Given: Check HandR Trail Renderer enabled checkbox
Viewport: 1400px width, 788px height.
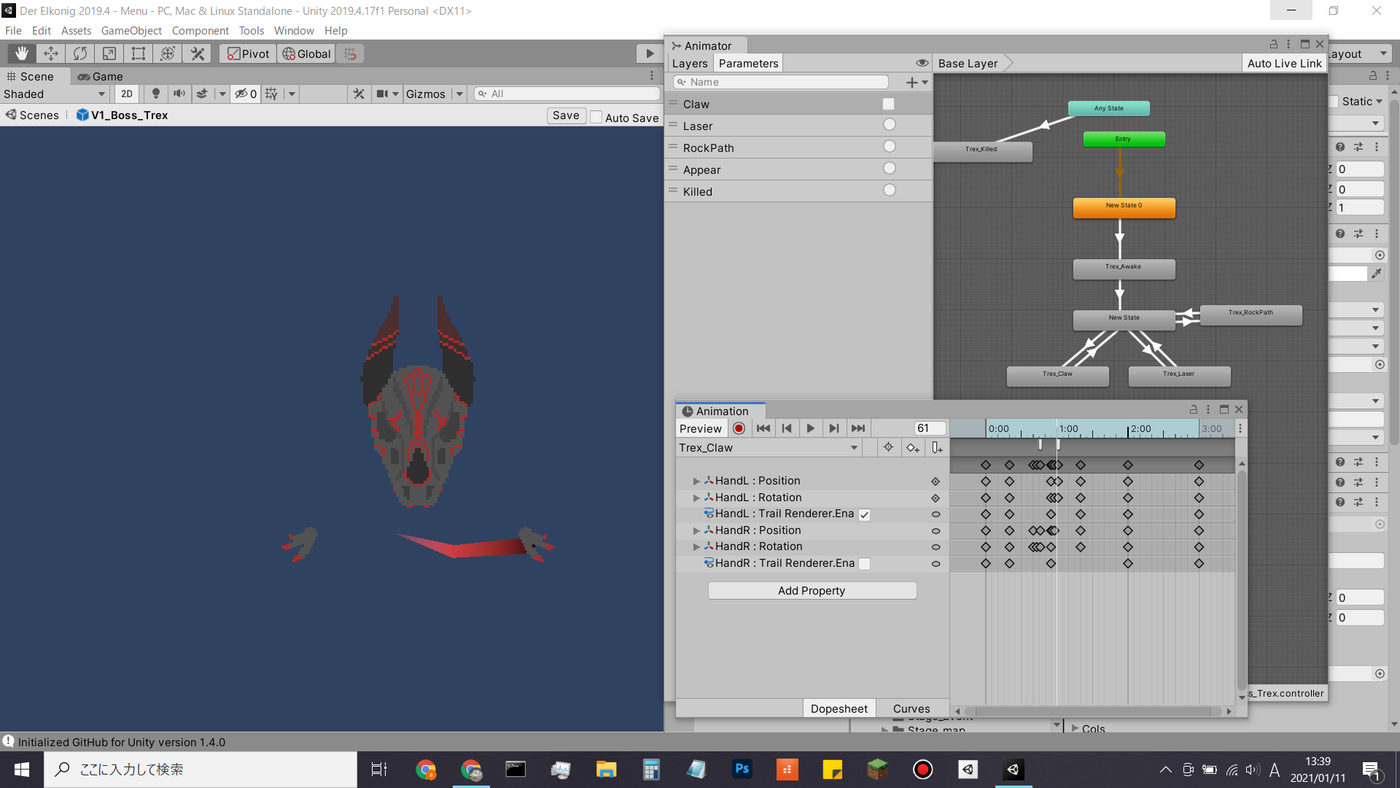Looking at the screenshot, I should coord(864,564).
